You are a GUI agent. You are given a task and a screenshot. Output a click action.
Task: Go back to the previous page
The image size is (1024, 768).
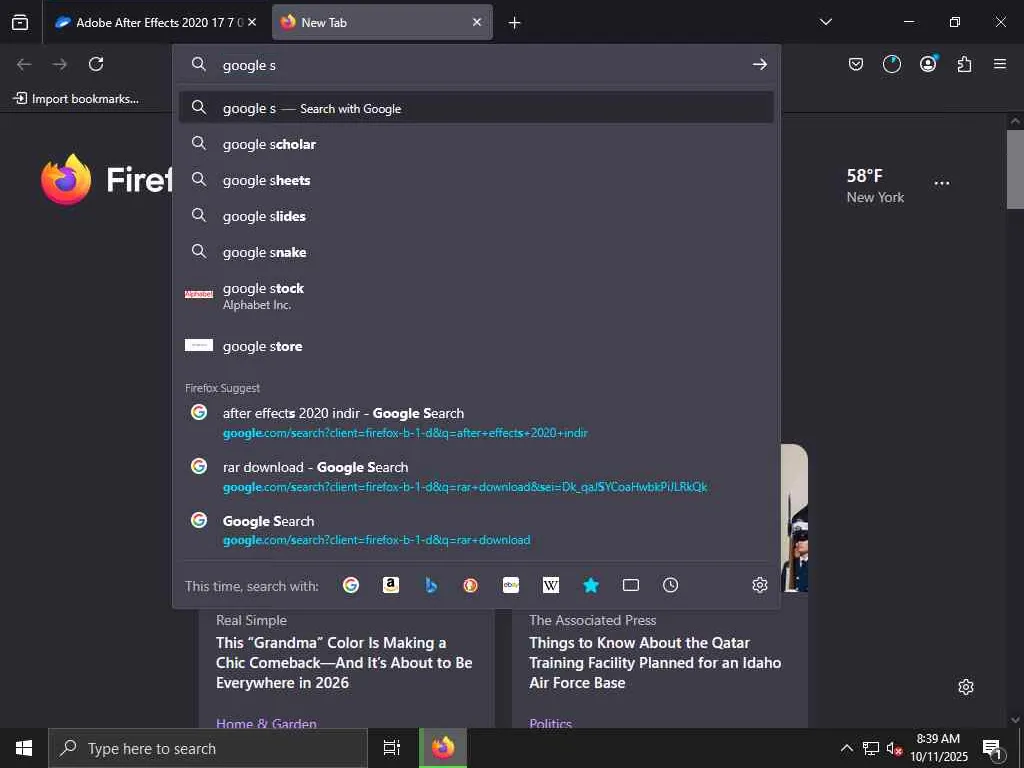(24, 64)
